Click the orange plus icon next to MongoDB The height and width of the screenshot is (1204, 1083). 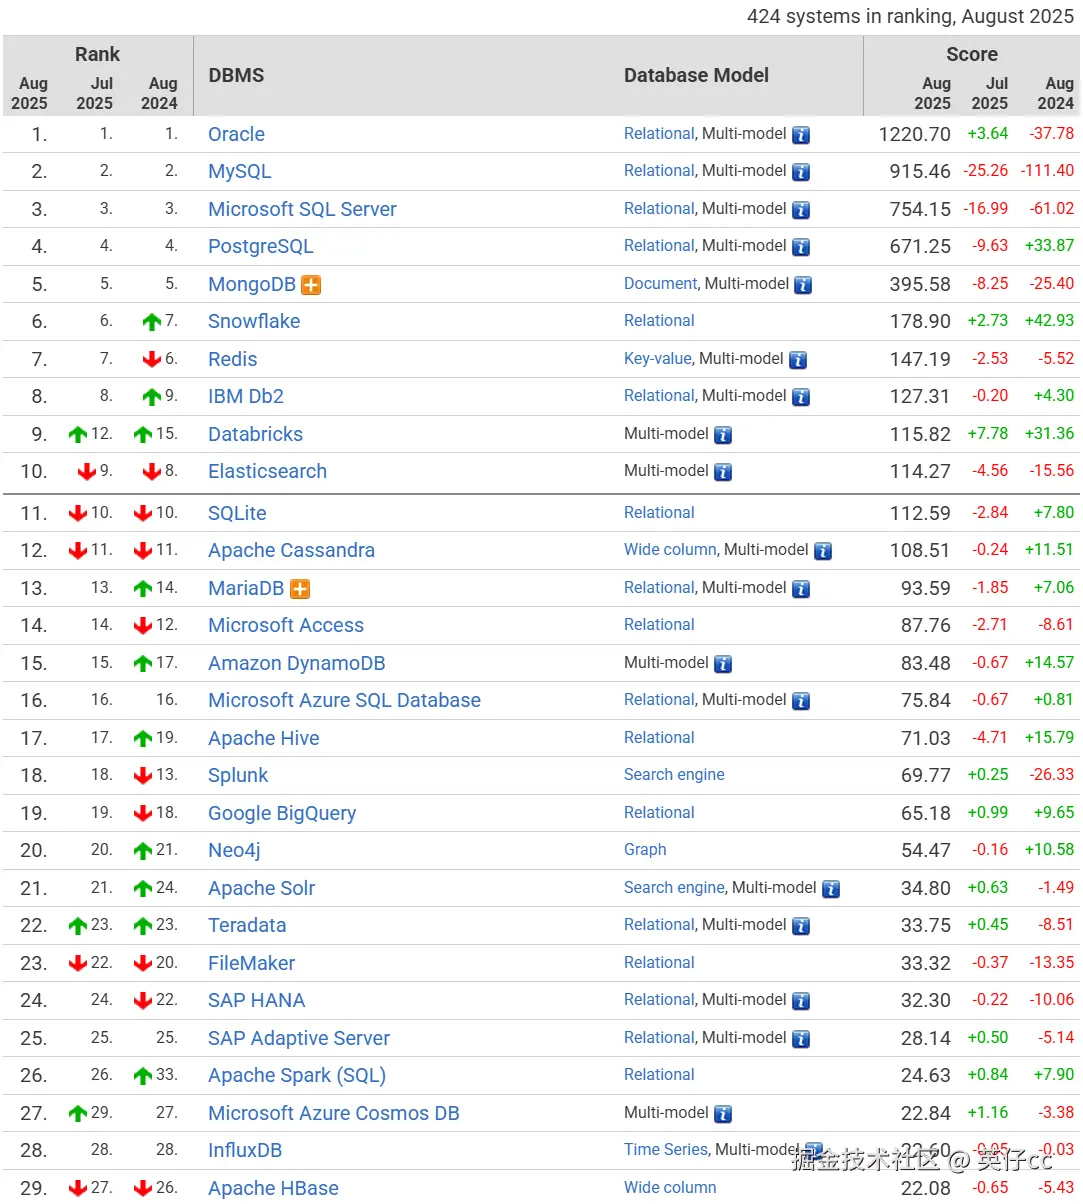311,285
